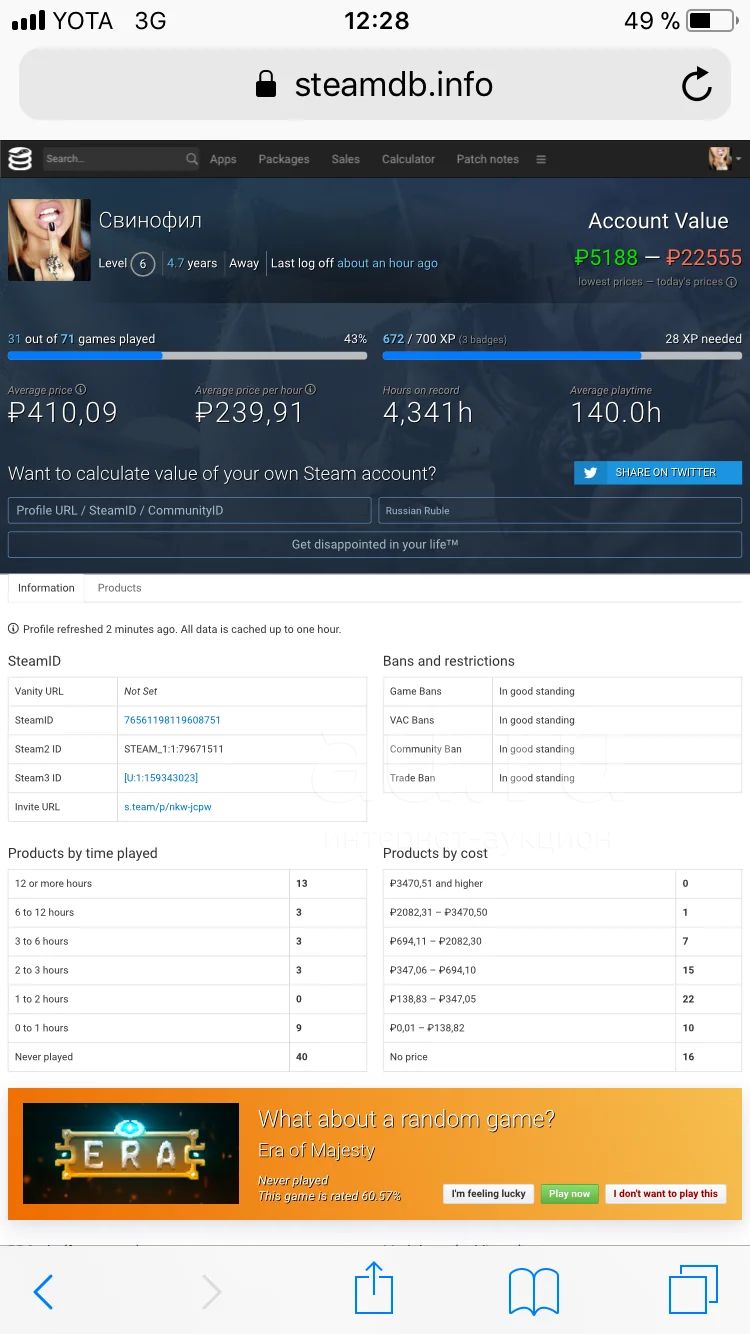Click the I'm feeling lucky button
The width and height of the screenshot is (750, 1334).
[x=489, y=1194]
